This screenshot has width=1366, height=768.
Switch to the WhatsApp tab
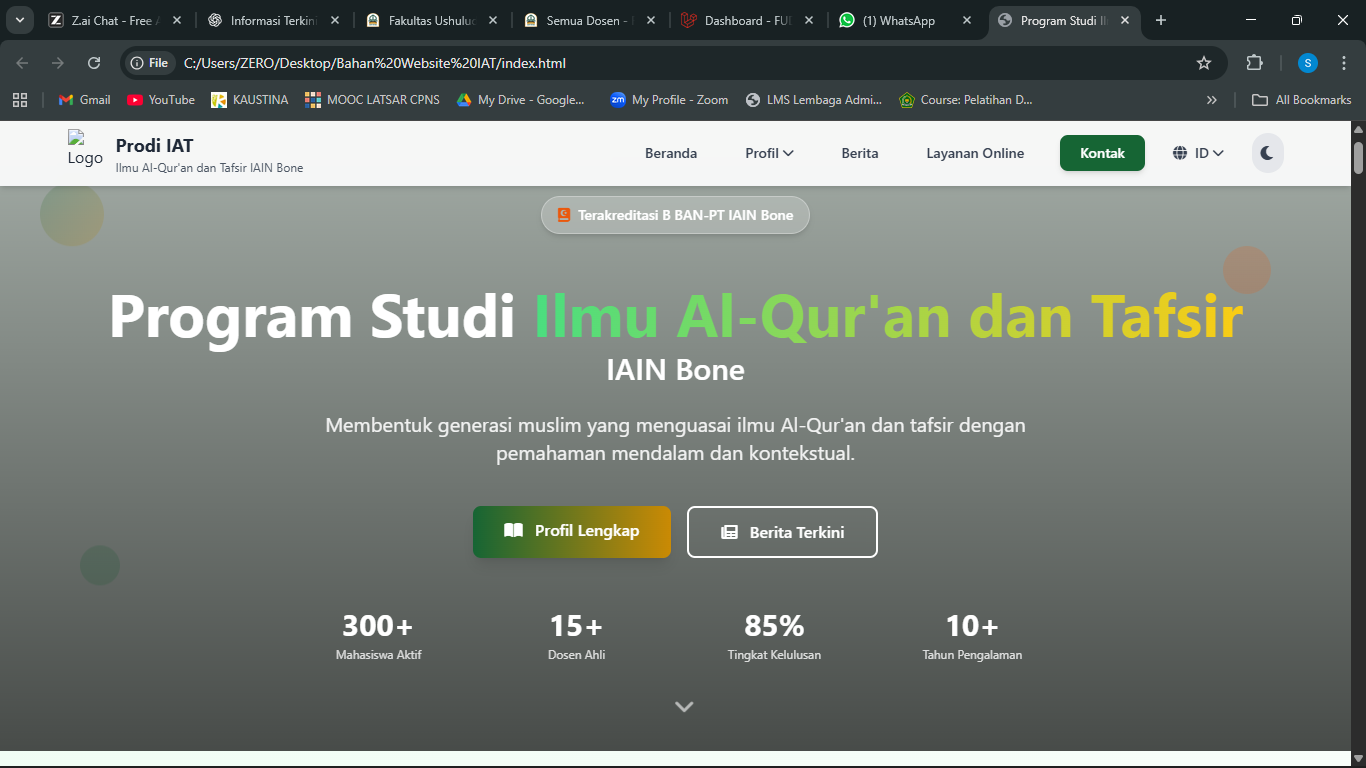(x=905, y=20)
